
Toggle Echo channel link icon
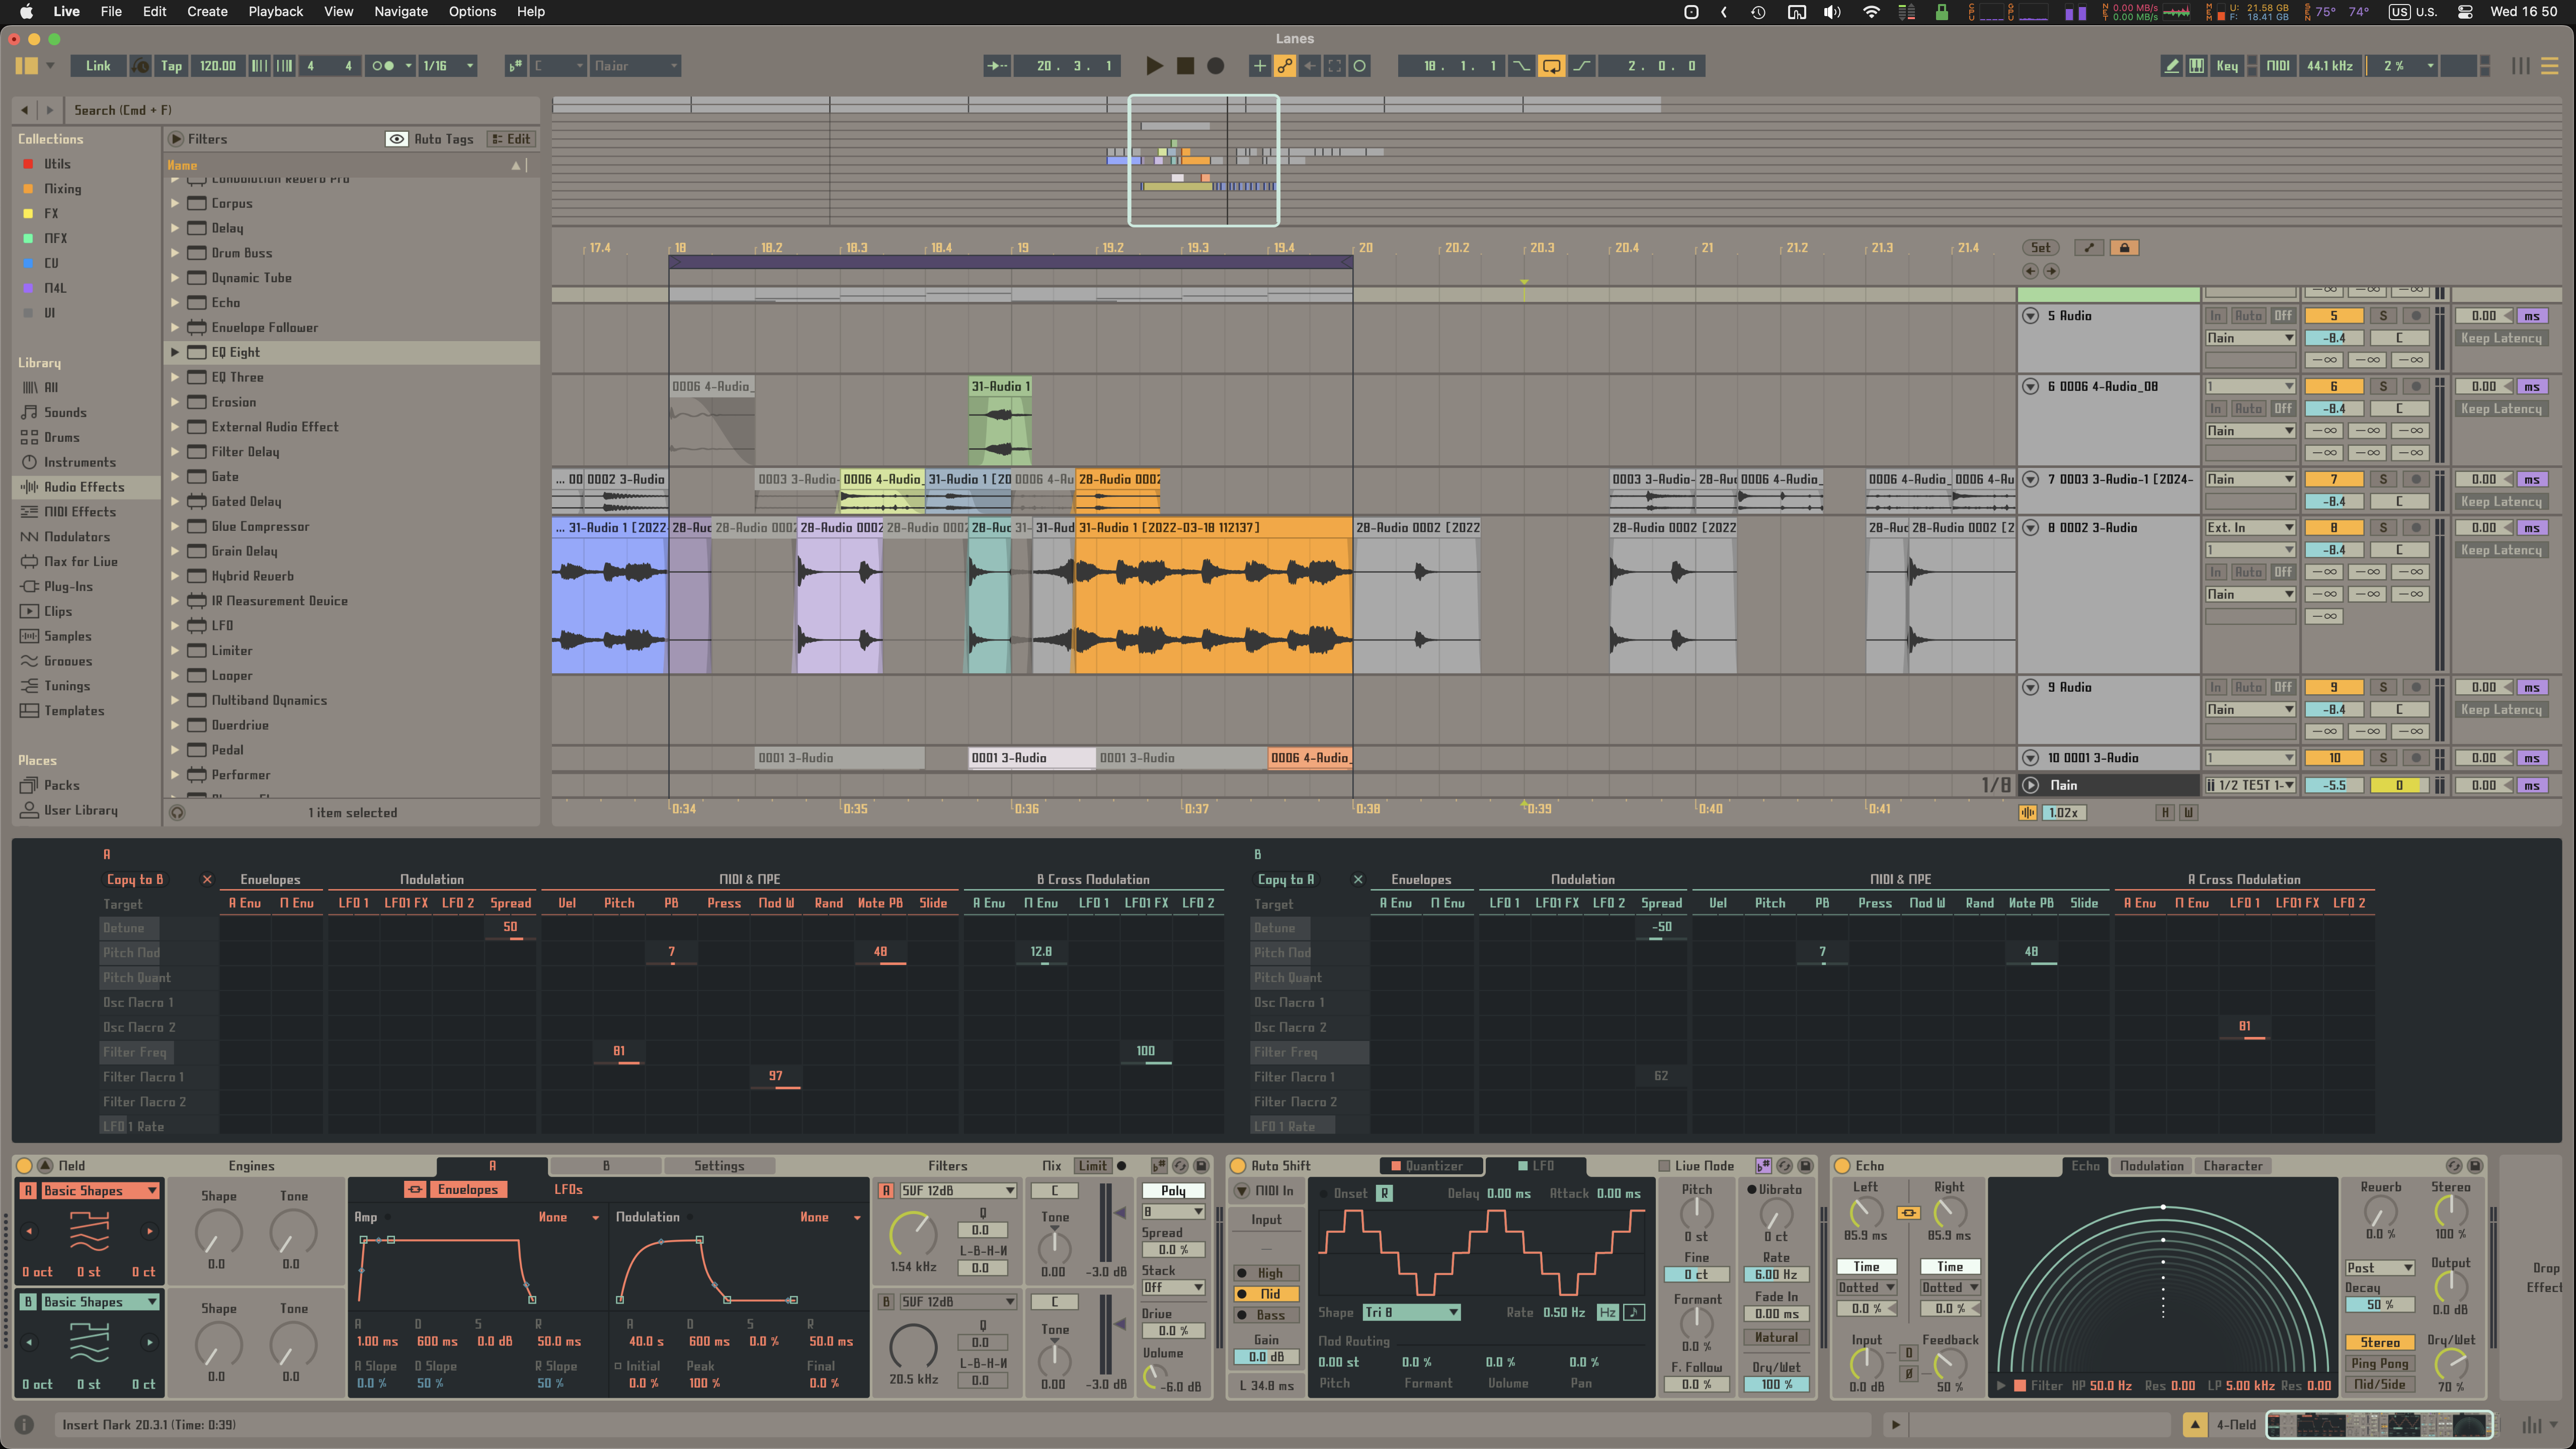click(x=1908, y=1212)
